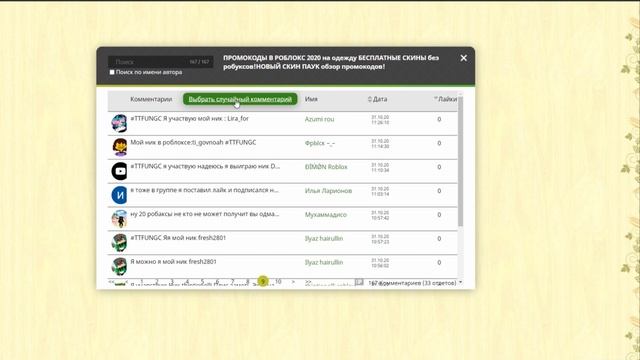
Task: Go to next page with > arrow
Action: click(x=293, y=282)
